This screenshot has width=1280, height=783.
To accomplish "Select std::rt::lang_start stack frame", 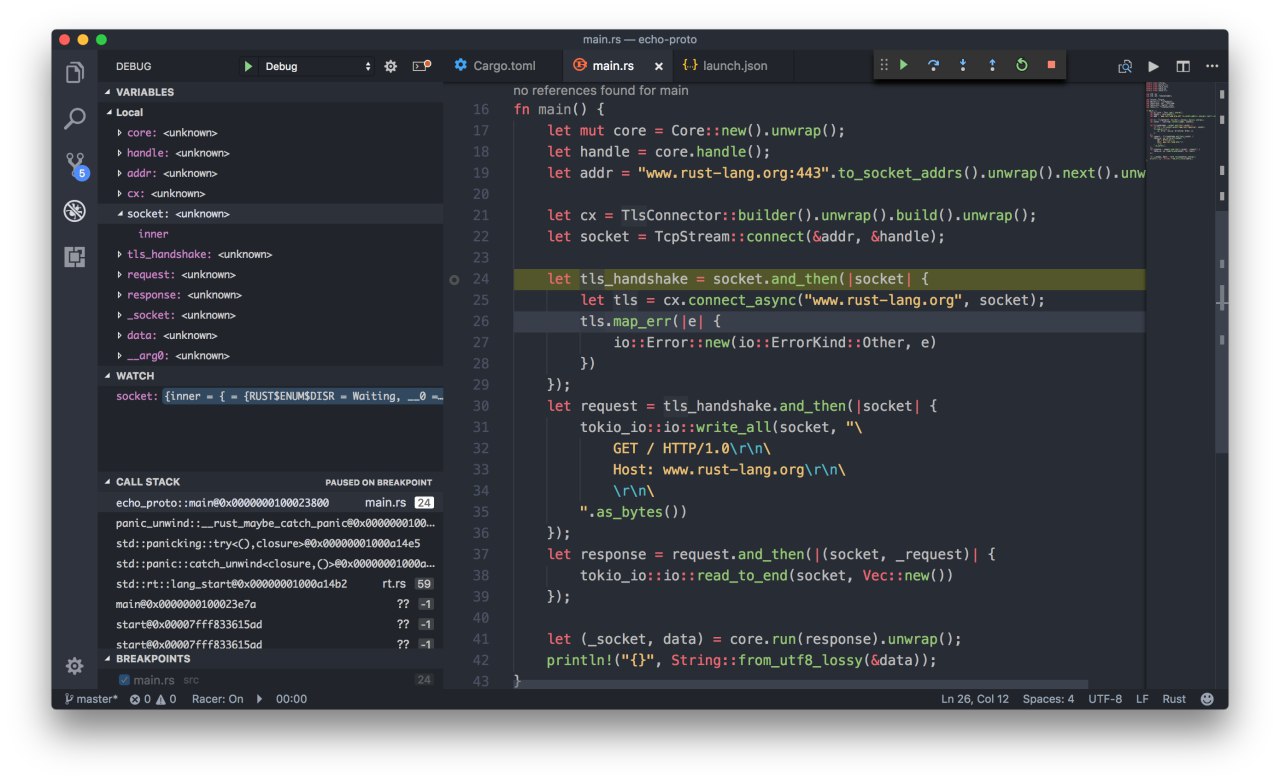I will [270, 584].
